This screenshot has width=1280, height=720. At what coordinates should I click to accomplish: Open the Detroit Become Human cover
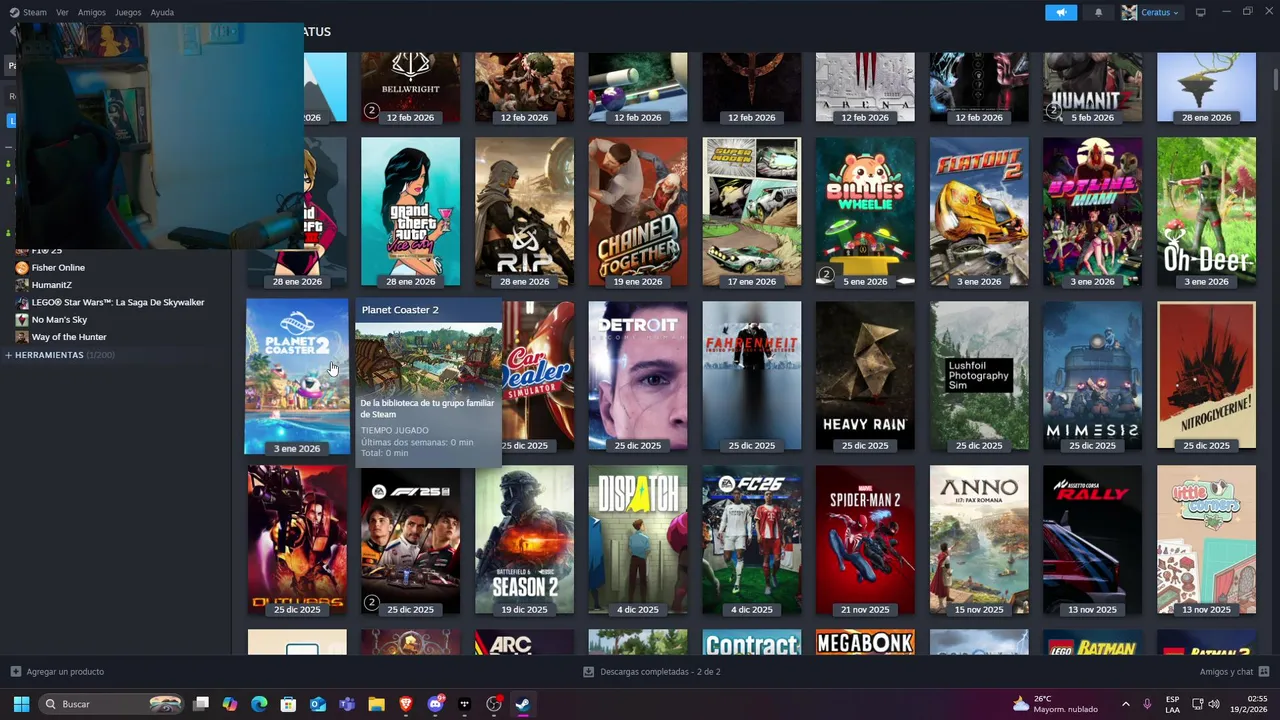638,375
